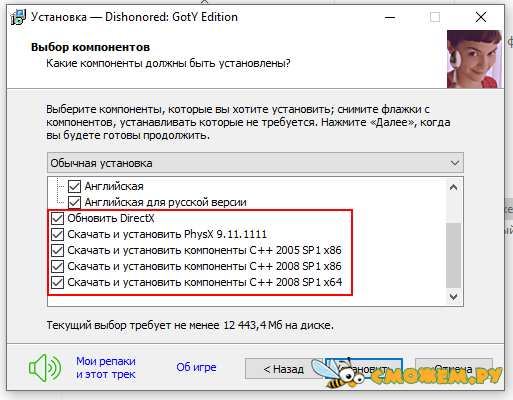Open the Об игре link
513x400 pixels.
(x=196, y=367)
